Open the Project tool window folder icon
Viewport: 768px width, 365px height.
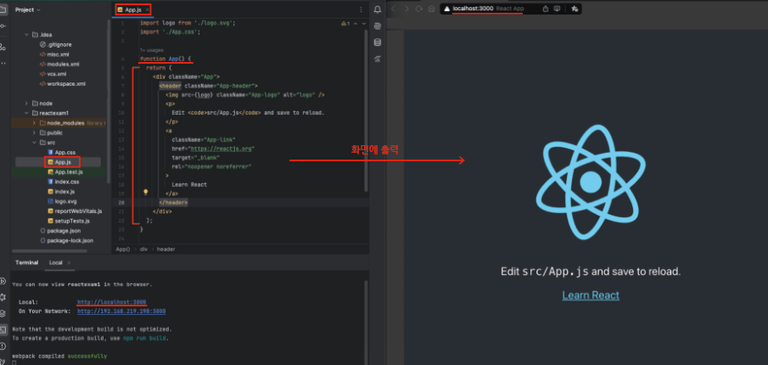[2, 9]
